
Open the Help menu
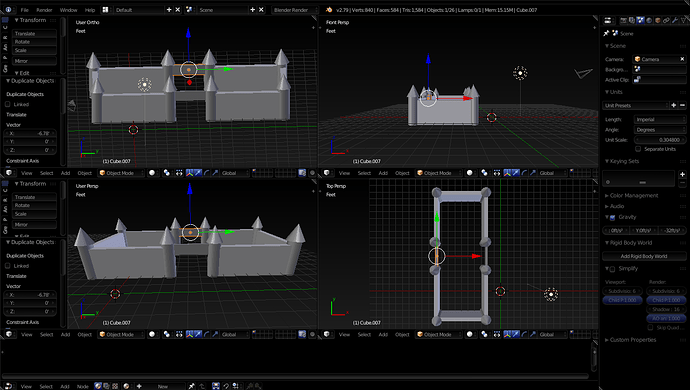tap(90, 10)
